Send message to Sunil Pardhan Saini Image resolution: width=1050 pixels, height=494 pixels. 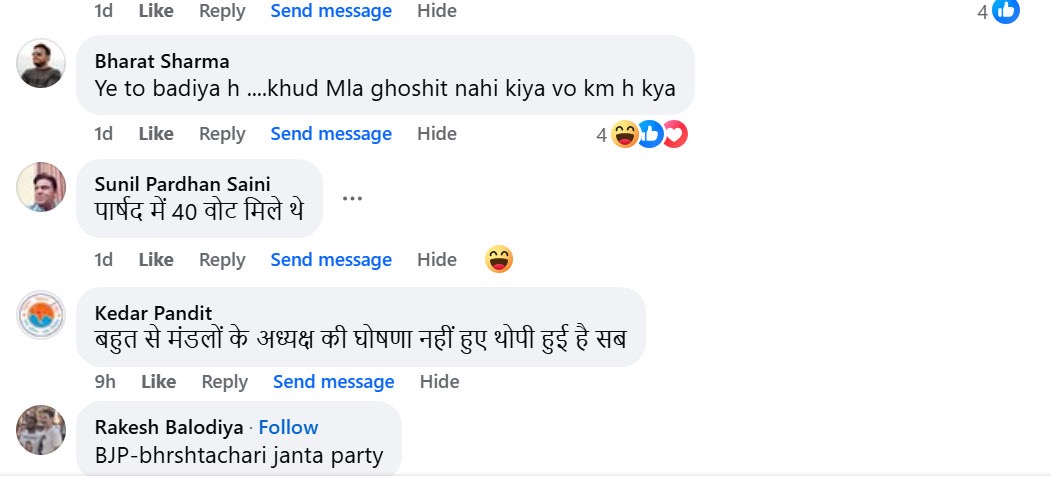point(331,260)
